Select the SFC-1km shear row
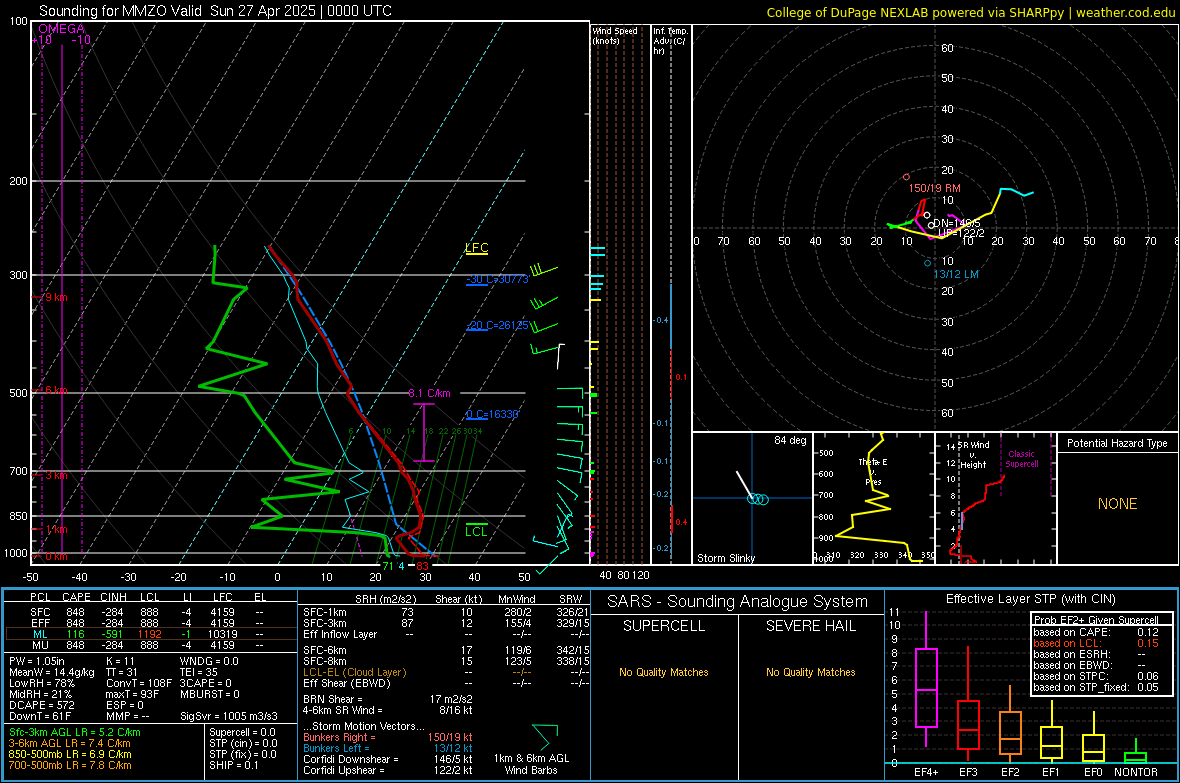Viewport: 1180px width, 783px height. tap(446, 612)
